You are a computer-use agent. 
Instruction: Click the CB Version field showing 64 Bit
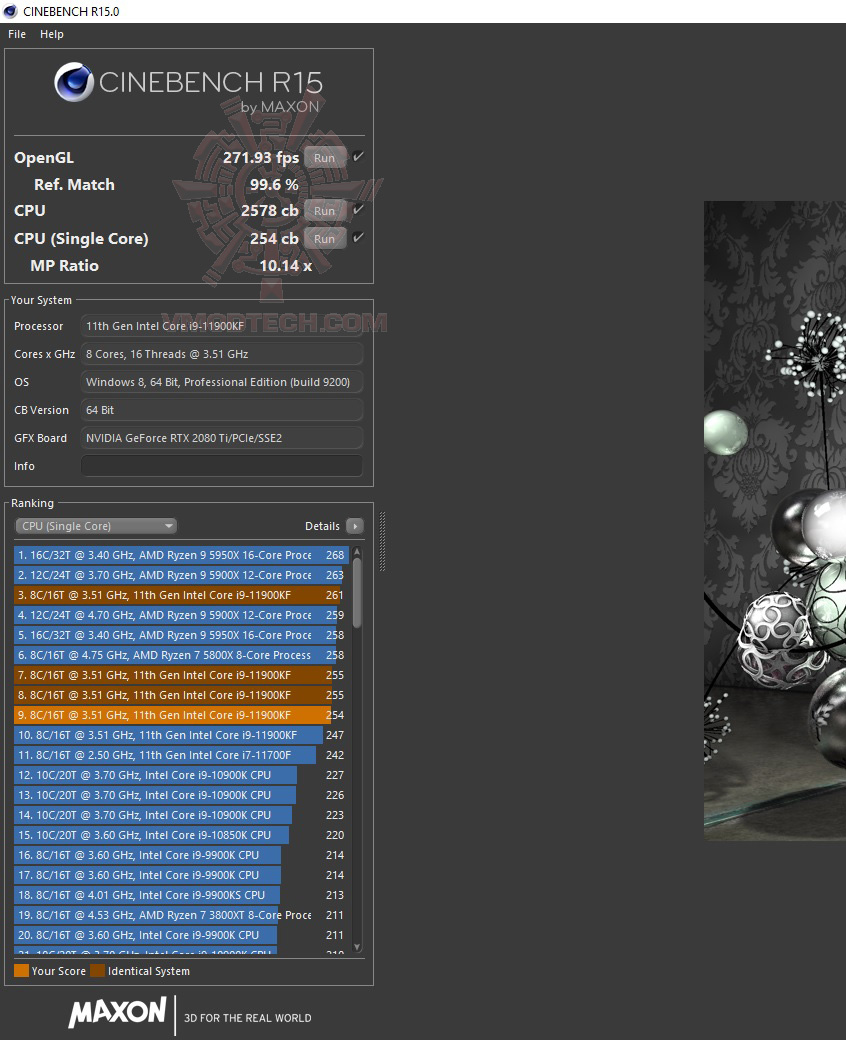(221, 410)
